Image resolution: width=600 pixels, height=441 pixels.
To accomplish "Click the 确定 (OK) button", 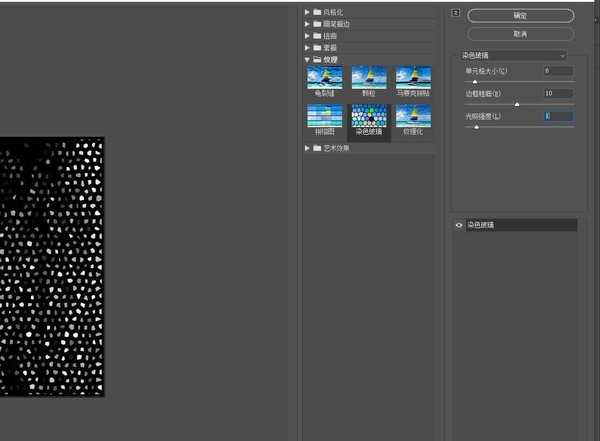I will tap(520, 15).
